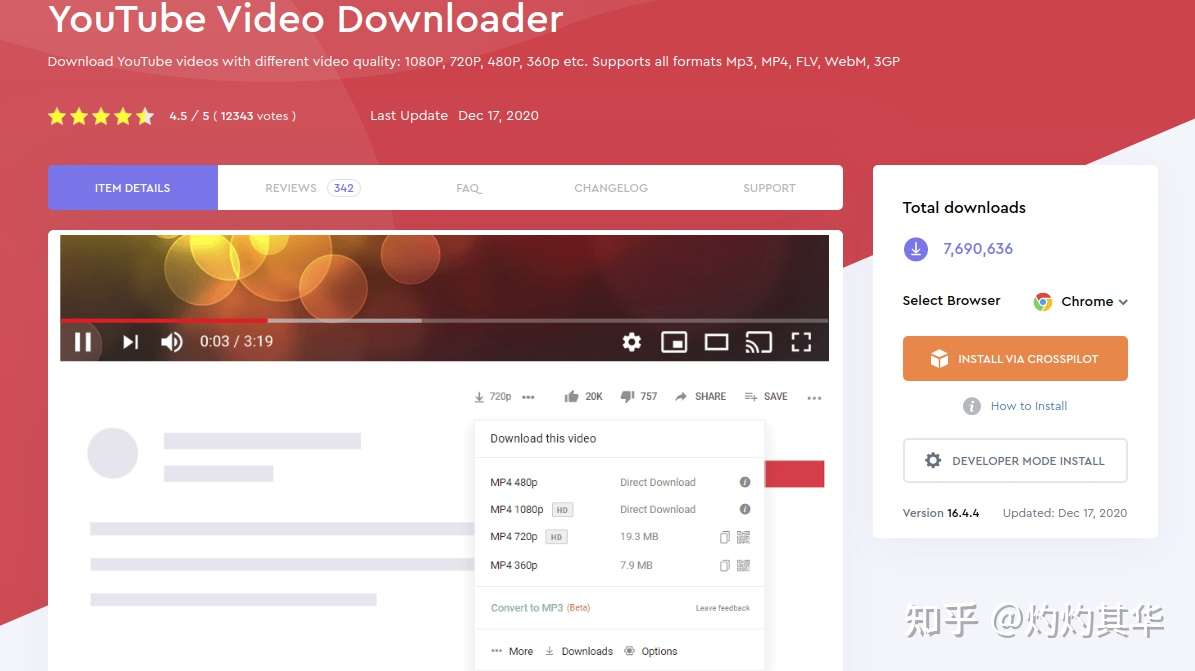Click the total downloads arrow icon
The height and width of the screenshot is (671, 1195).
pyautogui.click(x=915, y=249)
